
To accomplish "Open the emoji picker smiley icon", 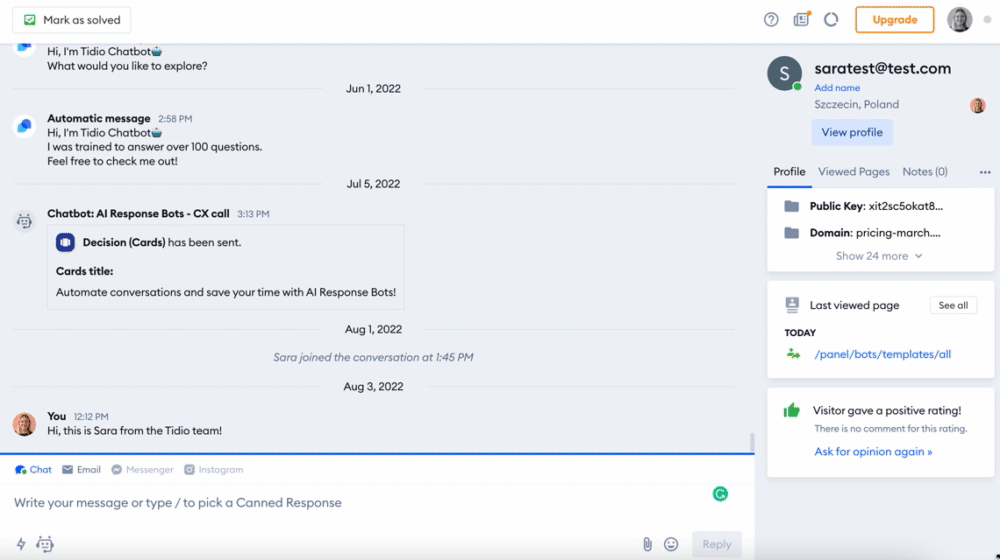I will pos(671,544).
